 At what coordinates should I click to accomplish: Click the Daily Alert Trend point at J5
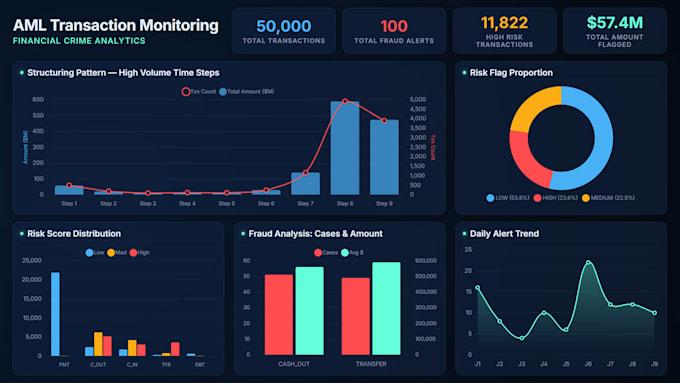[566, 330]
